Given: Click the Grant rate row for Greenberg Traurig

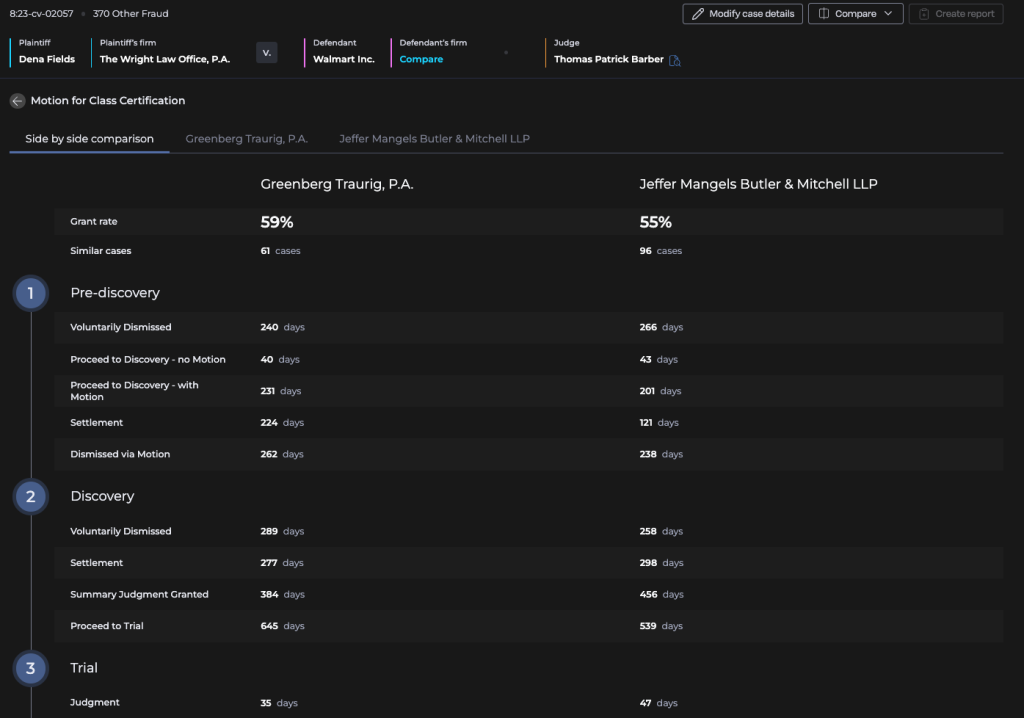Looking at the screenshot, I should point(277,222).
